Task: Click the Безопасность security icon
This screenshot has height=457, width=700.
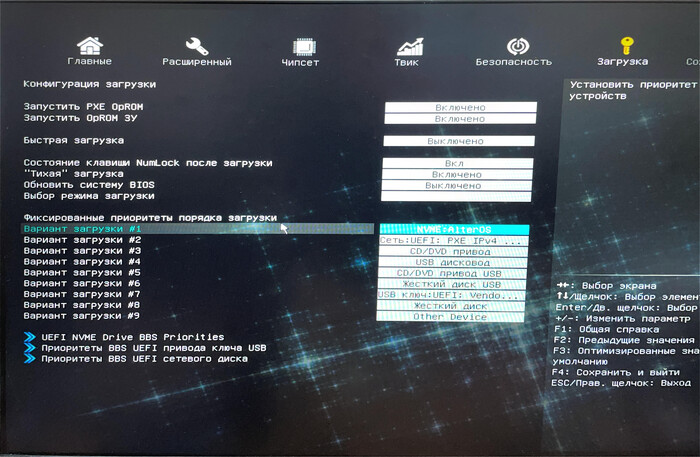Action: (516, 46)
